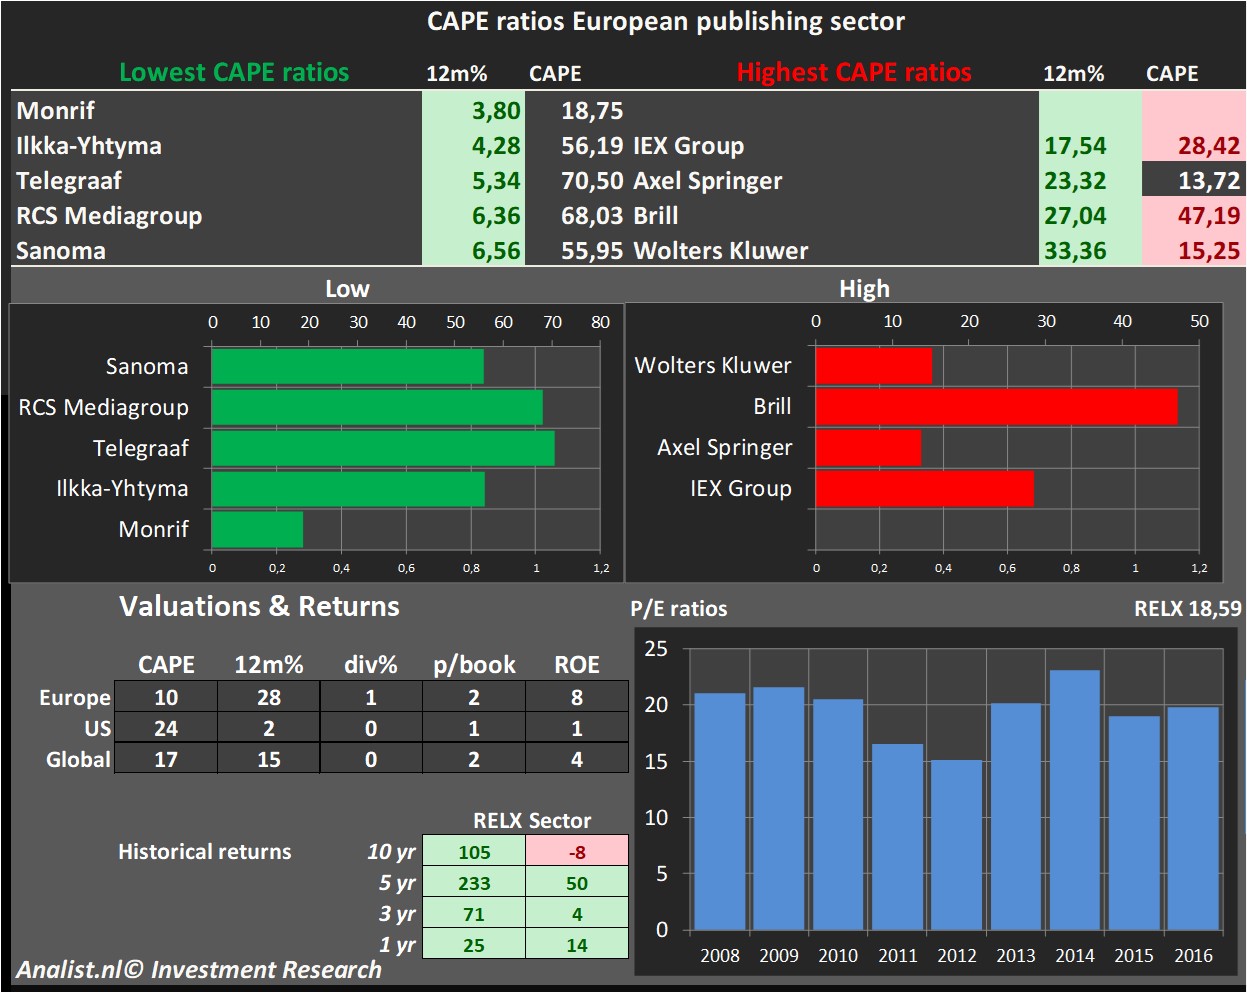1247x993 pixels.
Task: Click the 'Valuations & Returns' heading
Action: click(259, 607)
